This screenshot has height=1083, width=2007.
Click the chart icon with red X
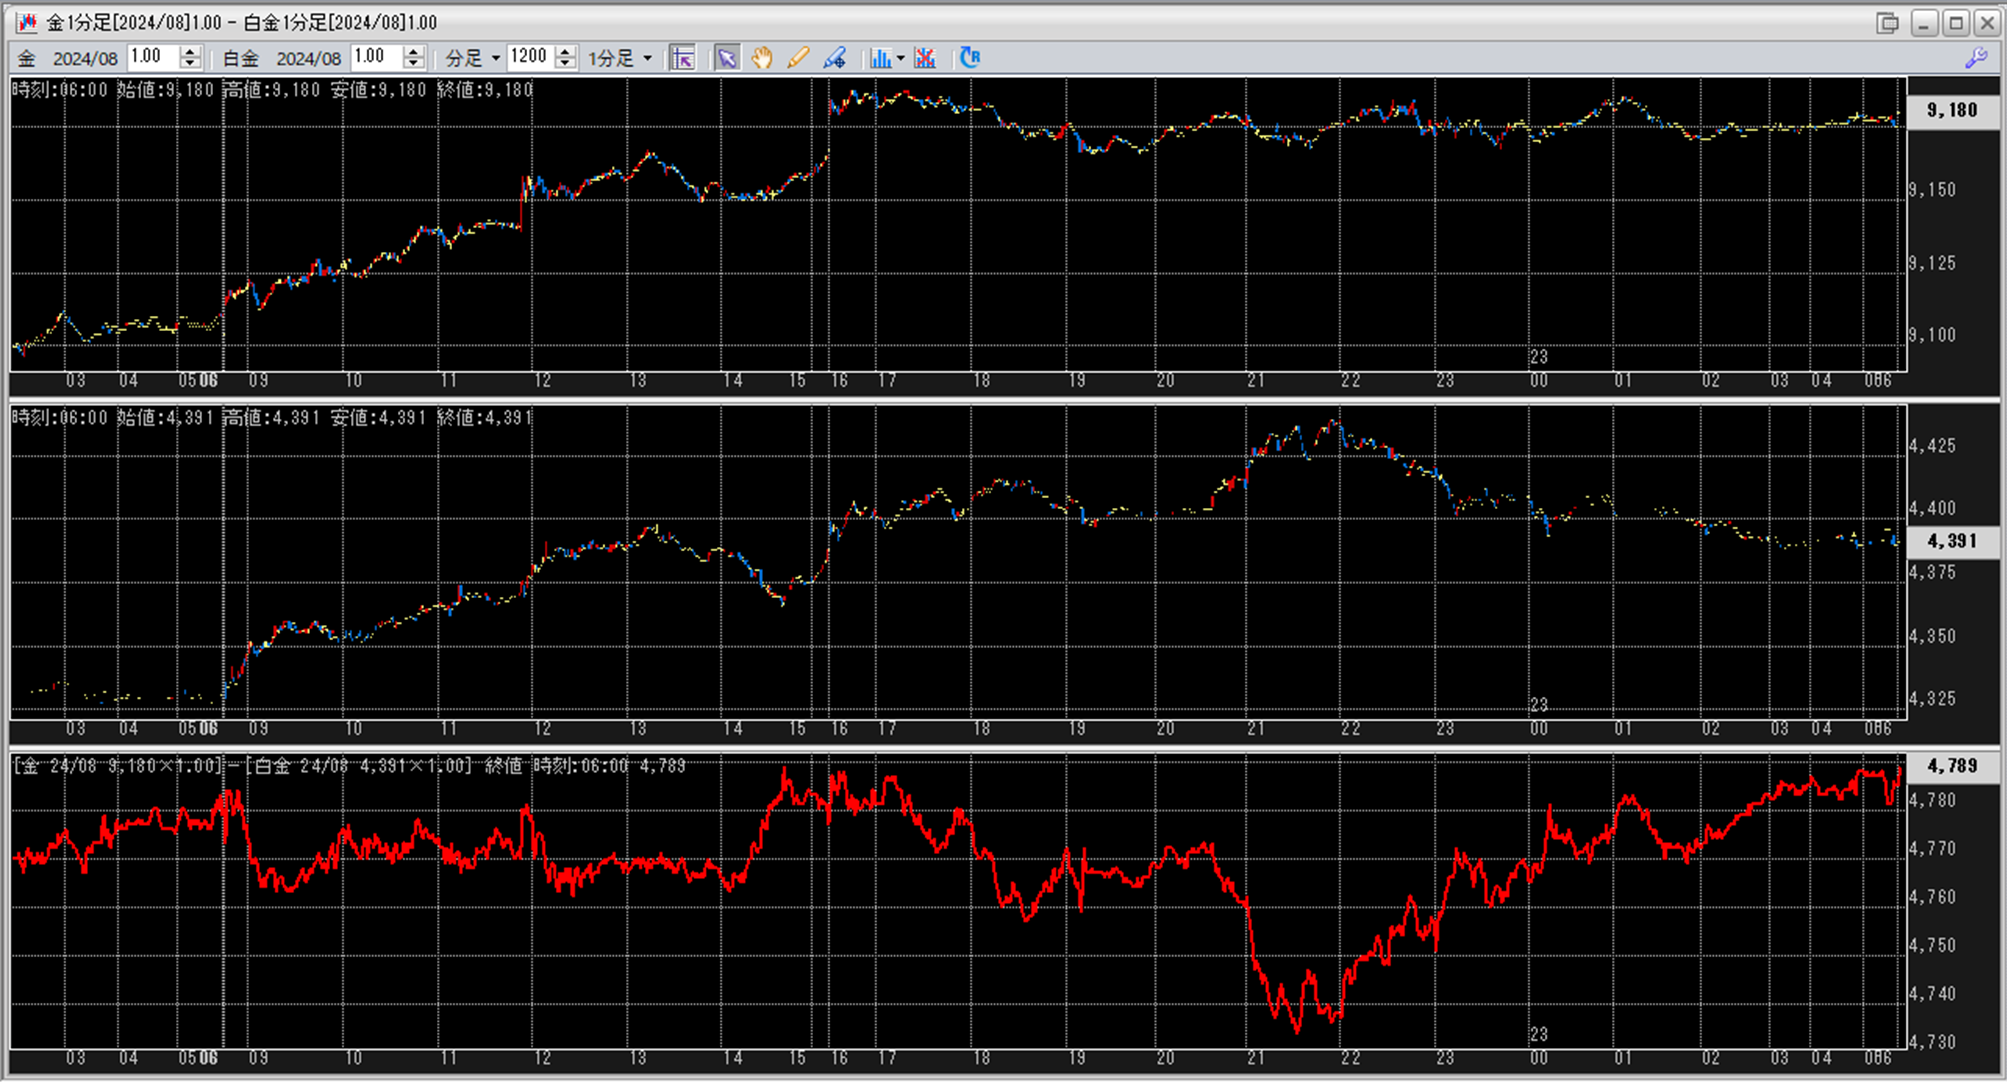pyautogui.click(x=925, y=58)
